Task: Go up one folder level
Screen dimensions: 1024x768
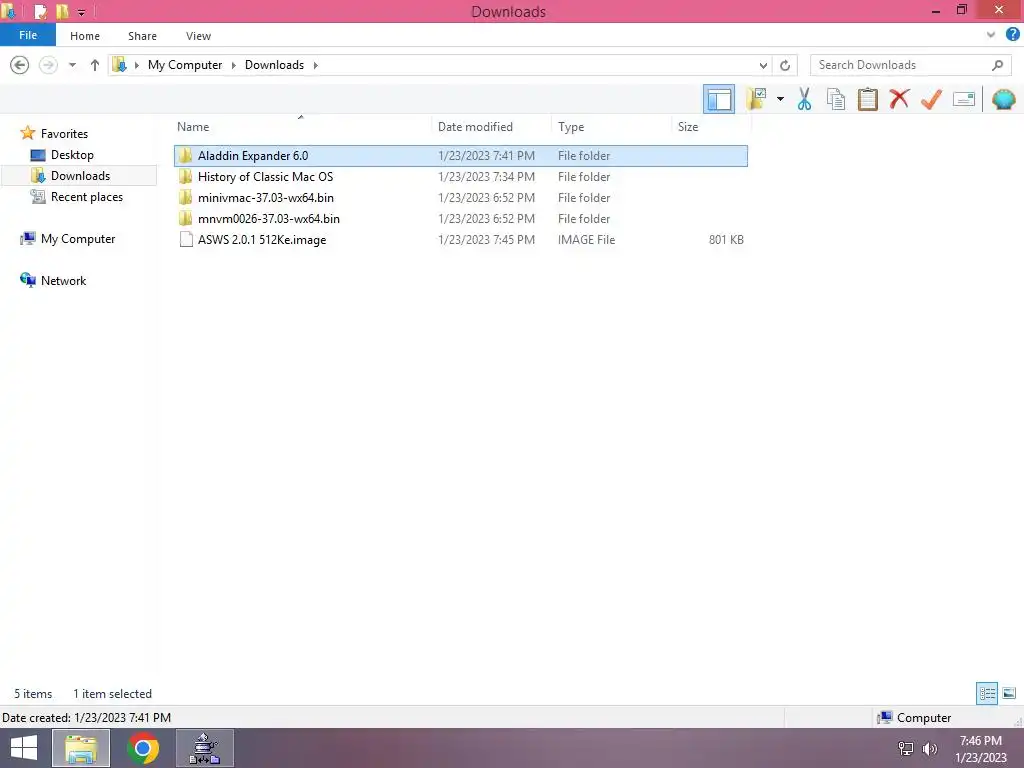Action: (x=95, y=65)
